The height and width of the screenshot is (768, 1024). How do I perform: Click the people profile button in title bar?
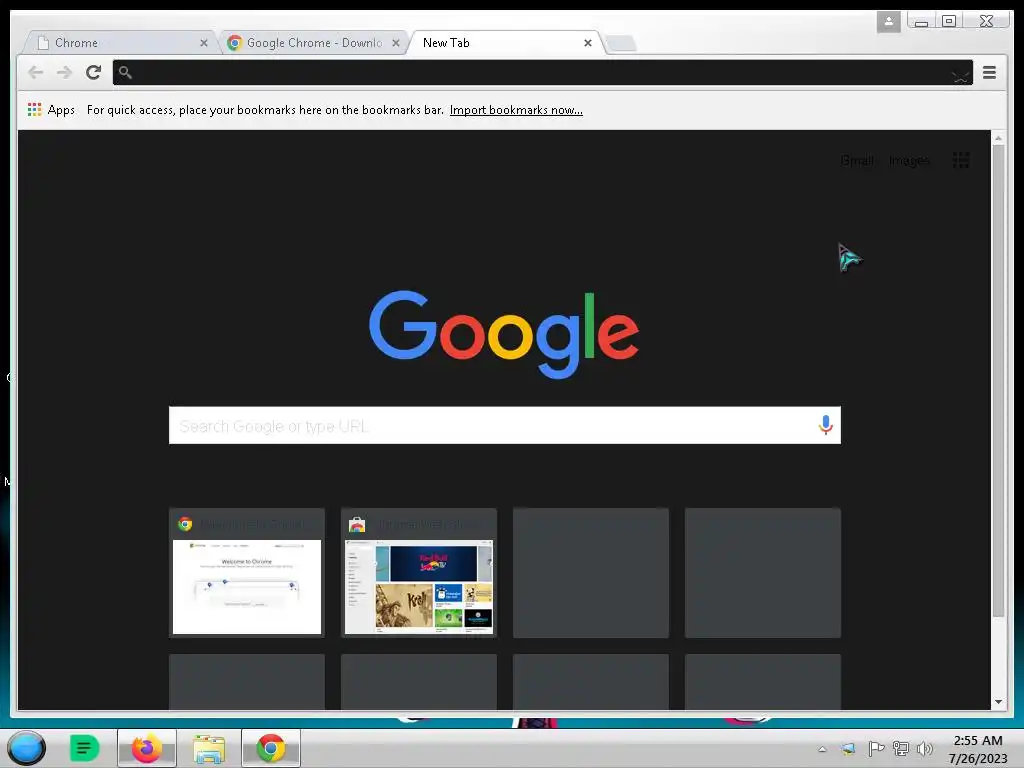click(888, 22)
